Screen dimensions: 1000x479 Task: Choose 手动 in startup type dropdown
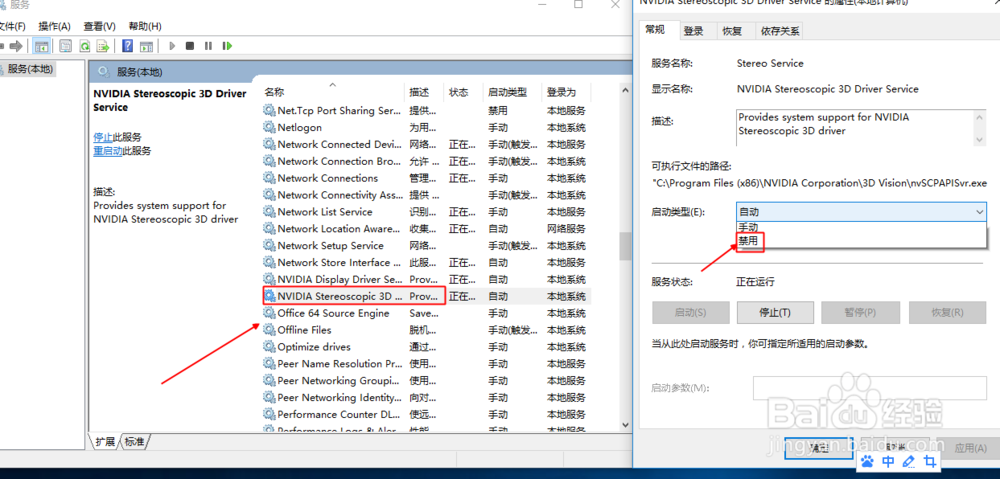(748, 227)
